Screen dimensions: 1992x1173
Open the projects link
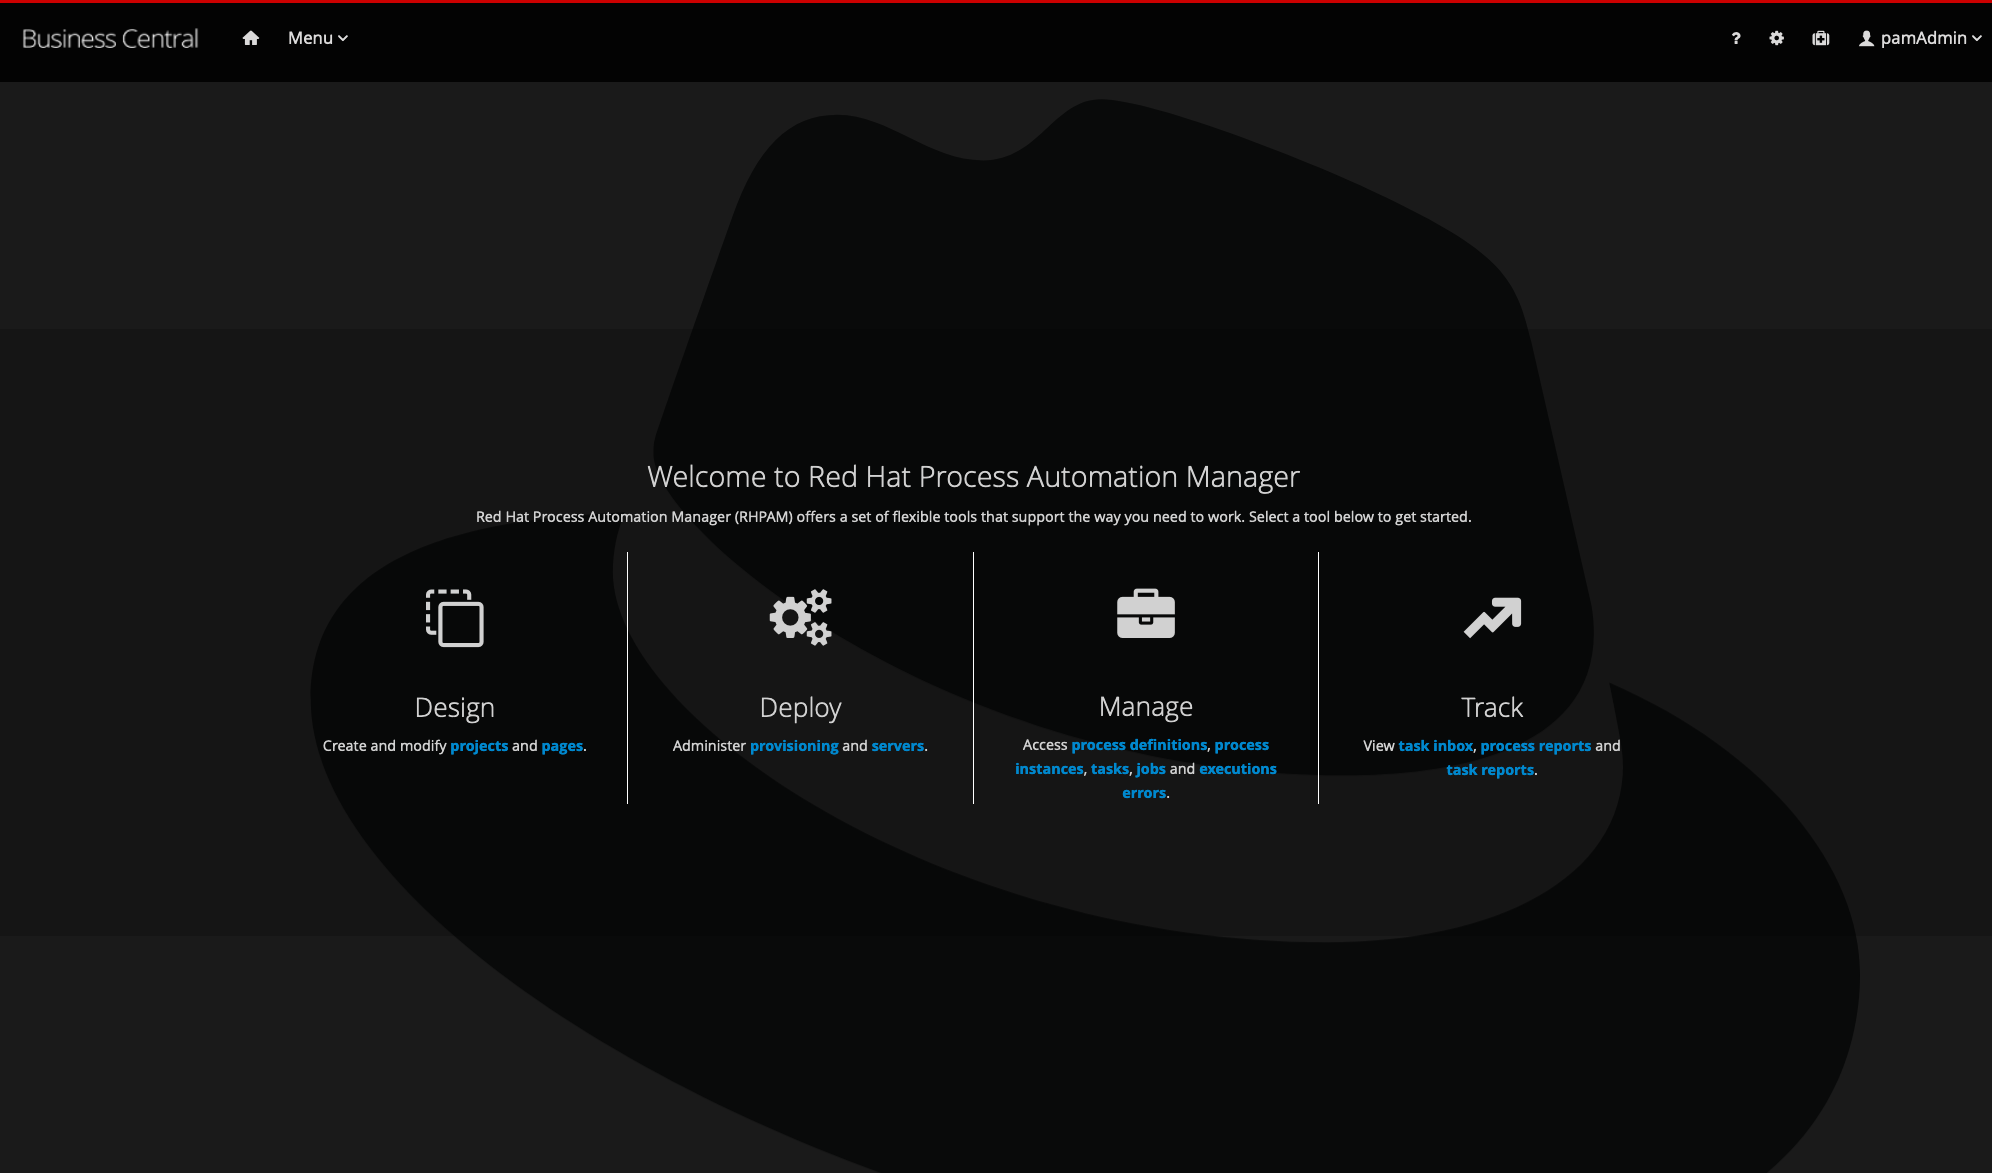click(479, 746)
